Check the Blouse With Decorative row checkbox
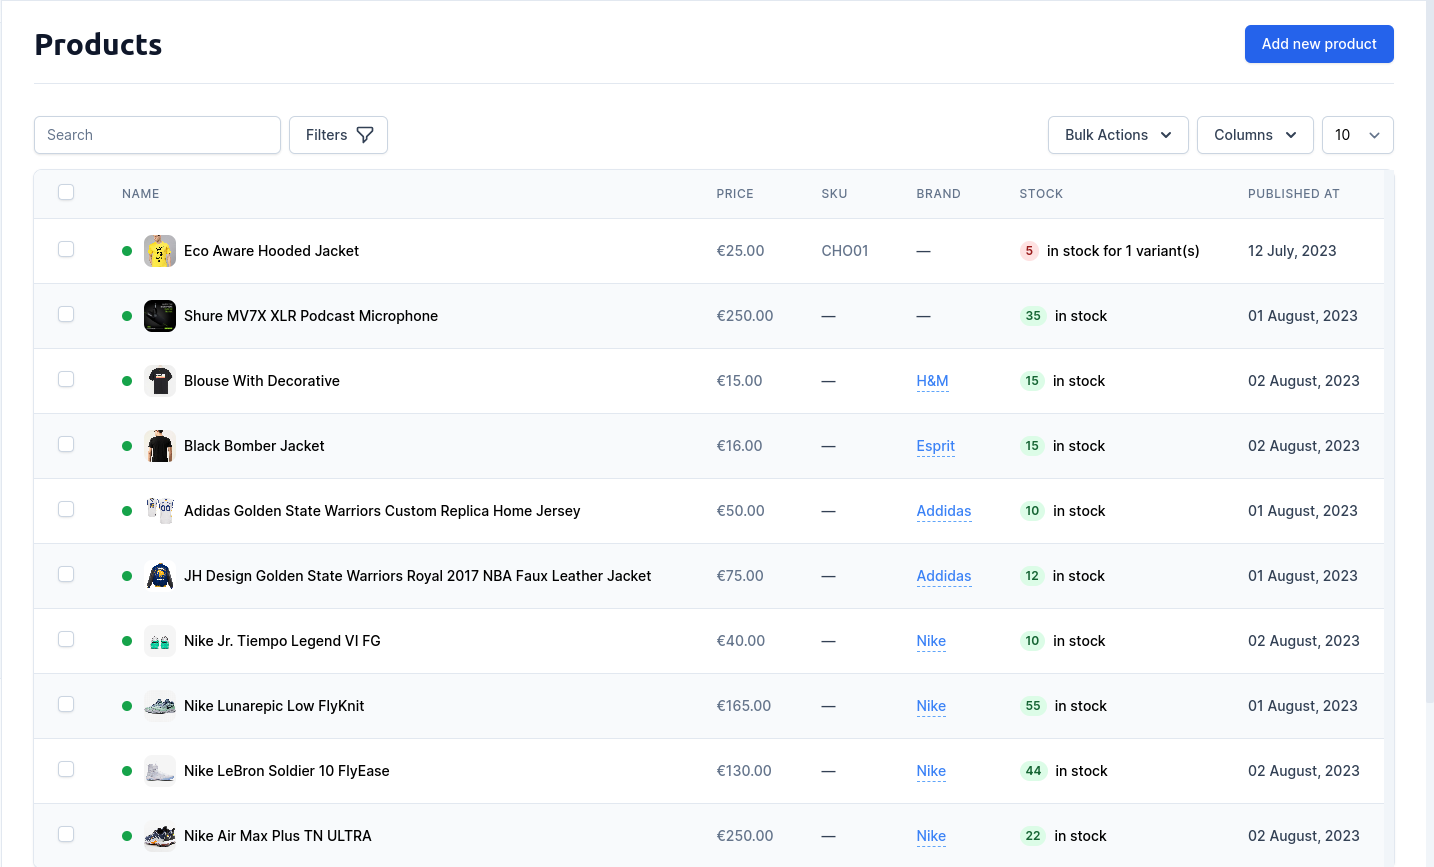 66,379
